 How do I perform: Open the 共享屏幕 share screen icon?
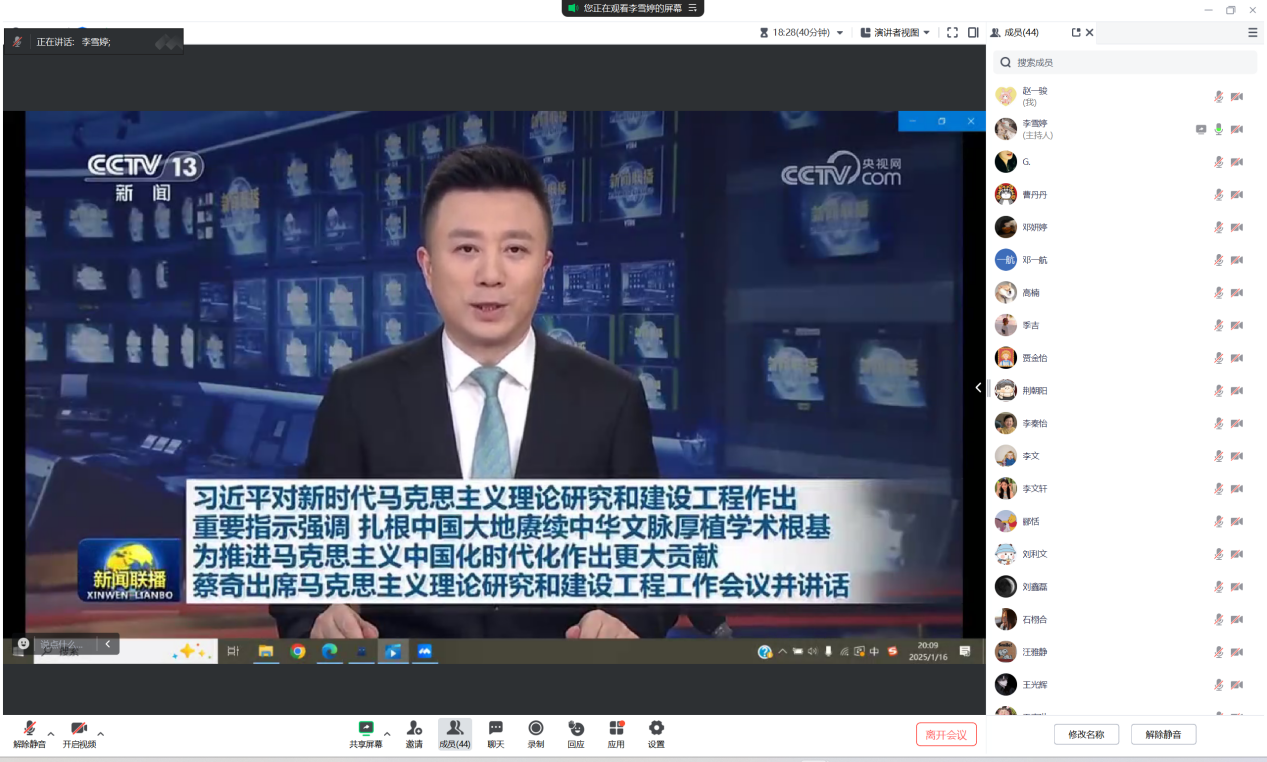coord(366,729)
